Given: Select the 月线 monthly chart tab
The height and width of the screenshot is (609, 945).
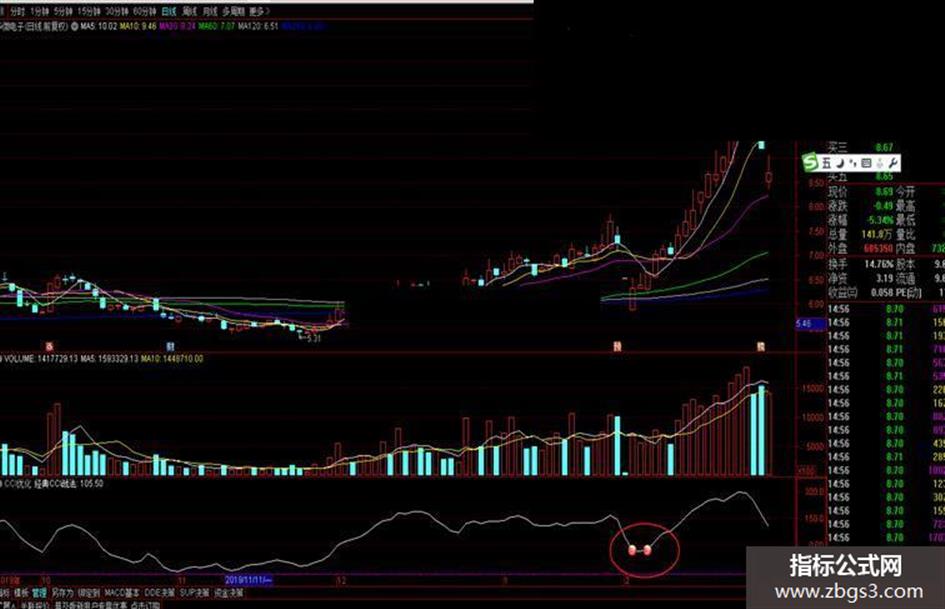Looking at the screenshot, I should [209, 11].
